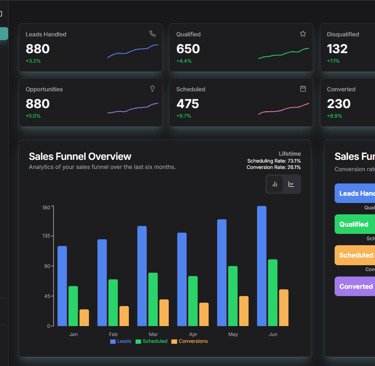
Task: Toggle Scheduled series in chart legend
Action: pos(151,341)
